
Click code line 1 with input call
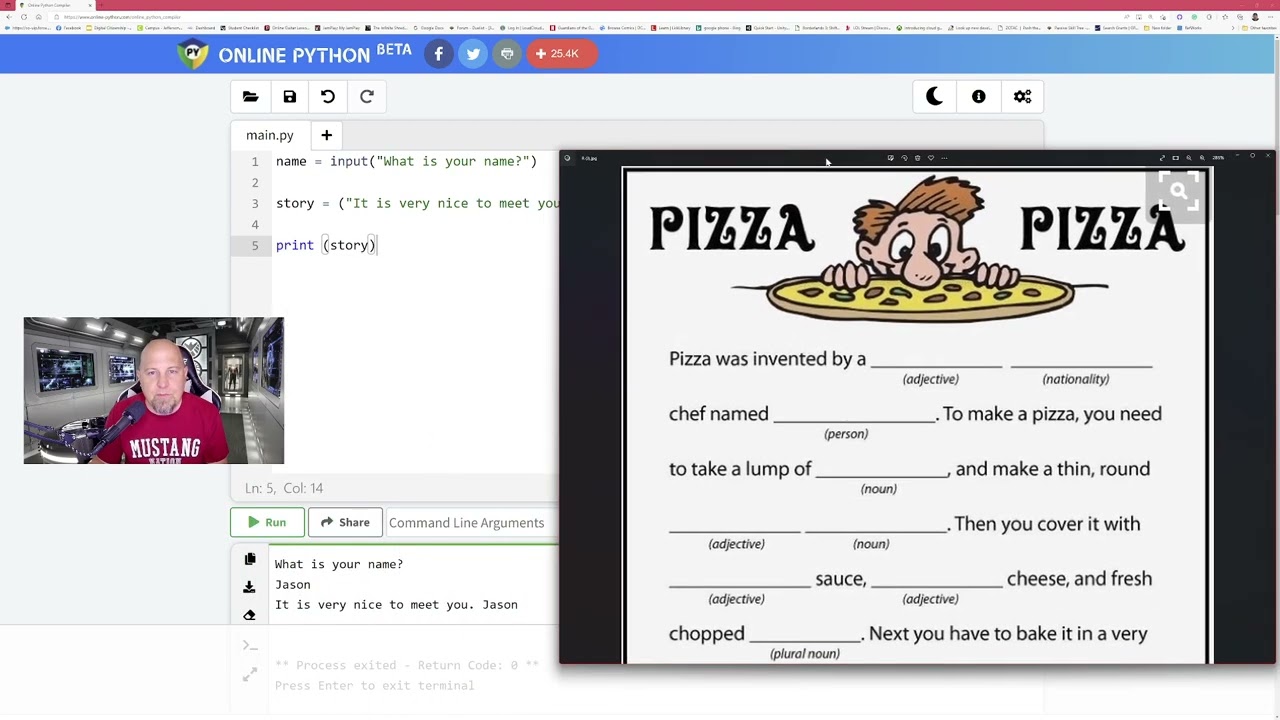406,161
